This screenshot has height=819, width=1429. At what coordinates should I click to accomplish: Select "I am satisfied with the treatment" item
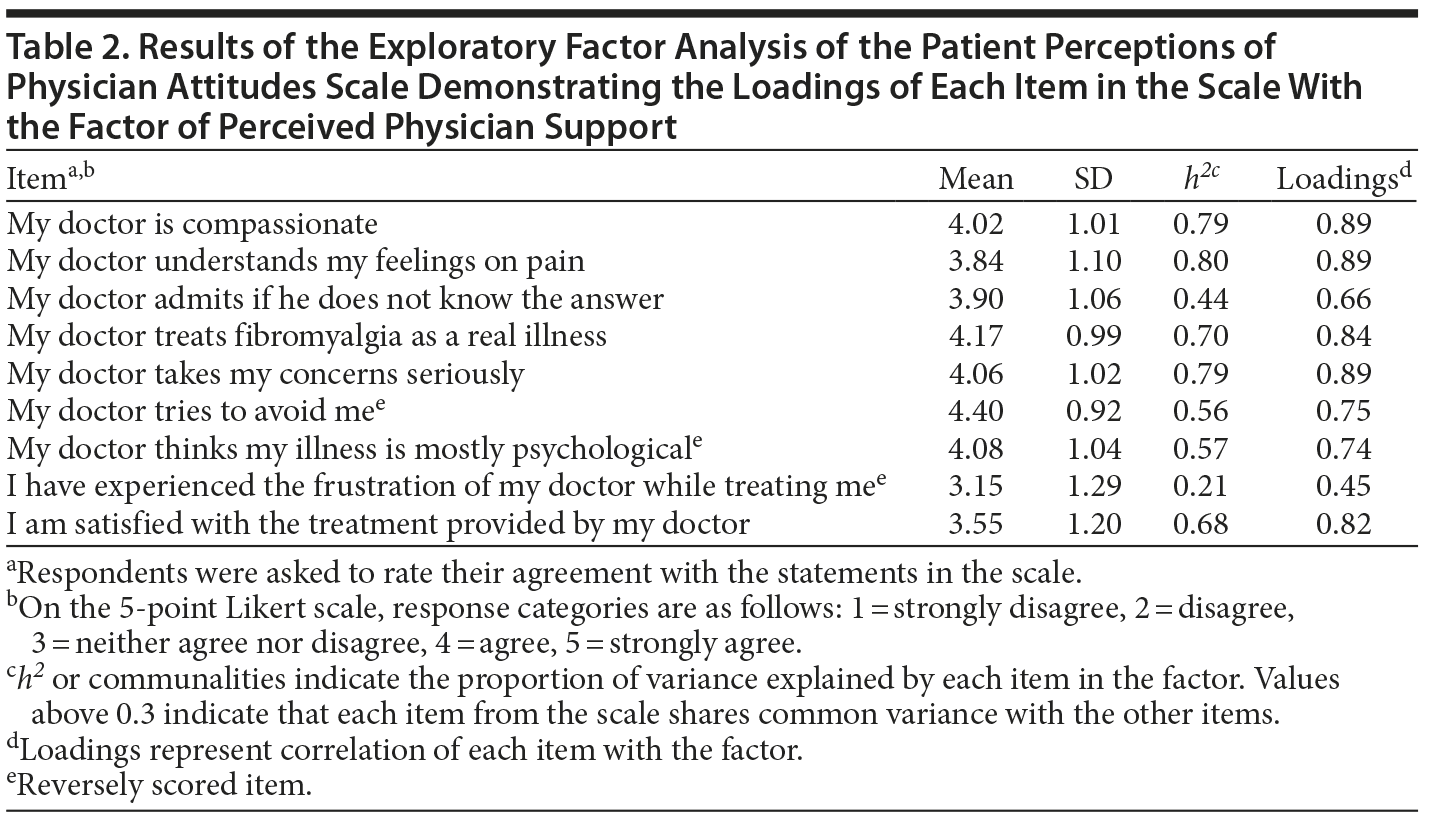[x=378, y=523]
